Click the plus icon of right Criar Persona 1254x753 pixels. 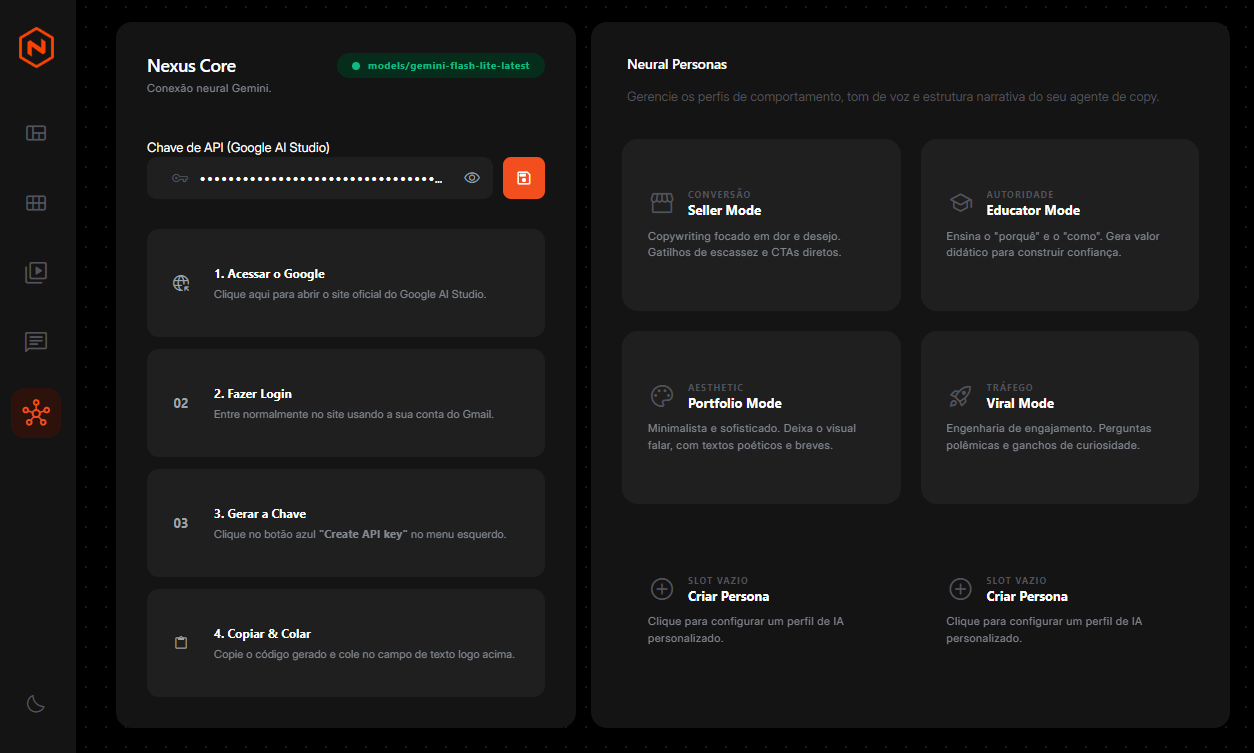tap(960, 588)
